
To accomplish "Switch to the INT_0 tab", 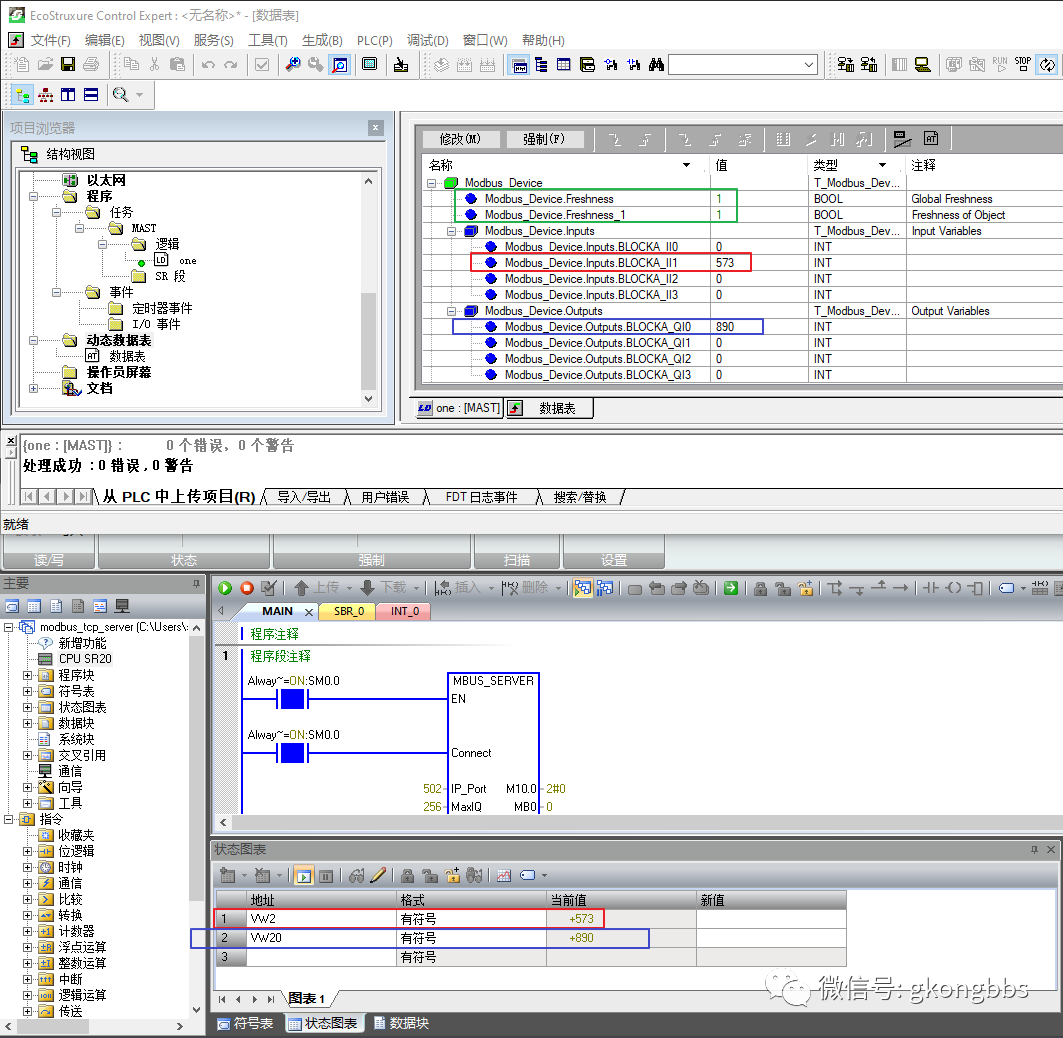I will point(405,611).
